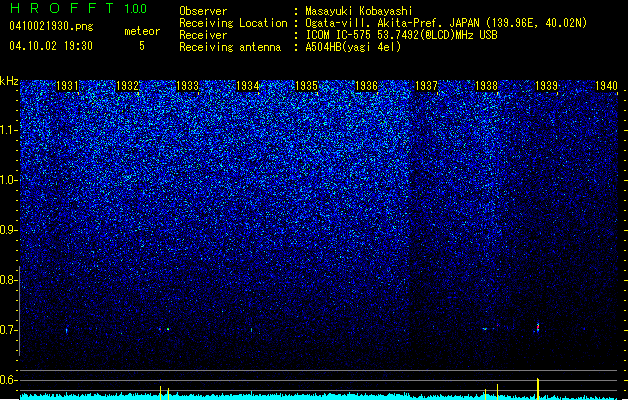Image resolution: width=629 pixels, height=400 pixels.
Task: Click the meteor label
Action: (x=142, y=31)
